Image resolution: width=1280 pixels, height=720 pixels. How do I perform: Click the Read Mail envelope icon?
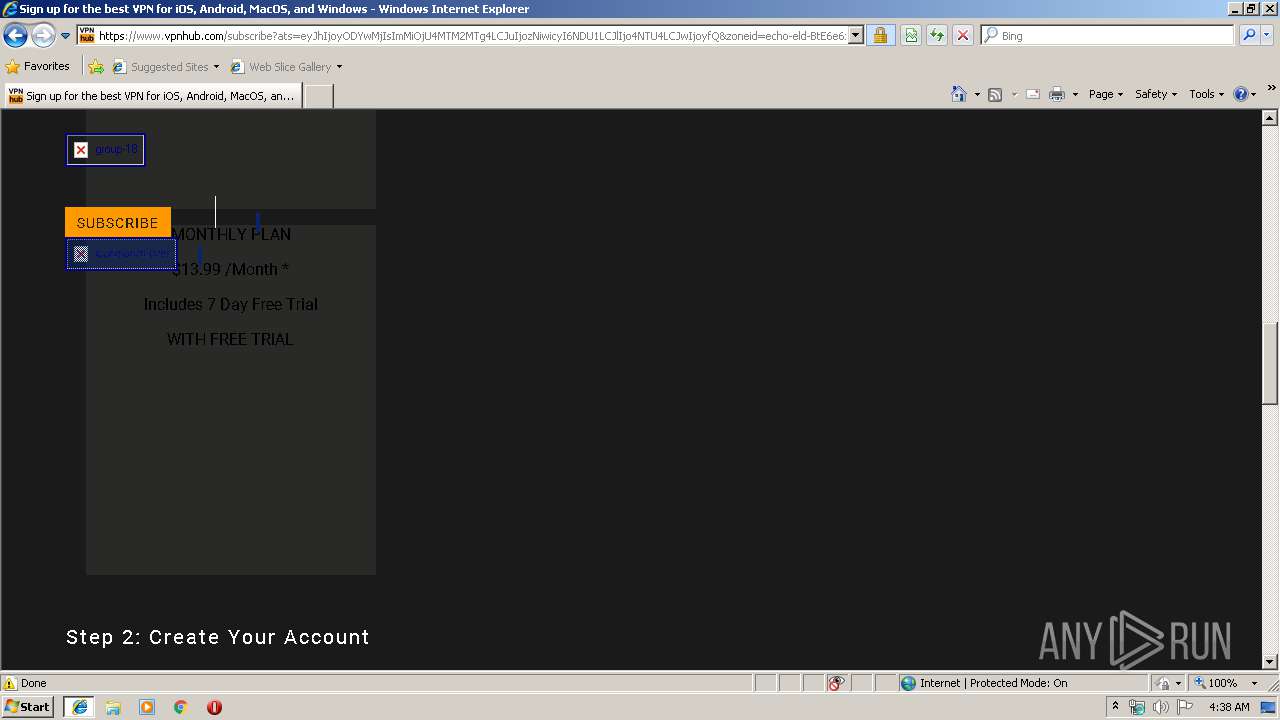click(x=1033, y=94)
